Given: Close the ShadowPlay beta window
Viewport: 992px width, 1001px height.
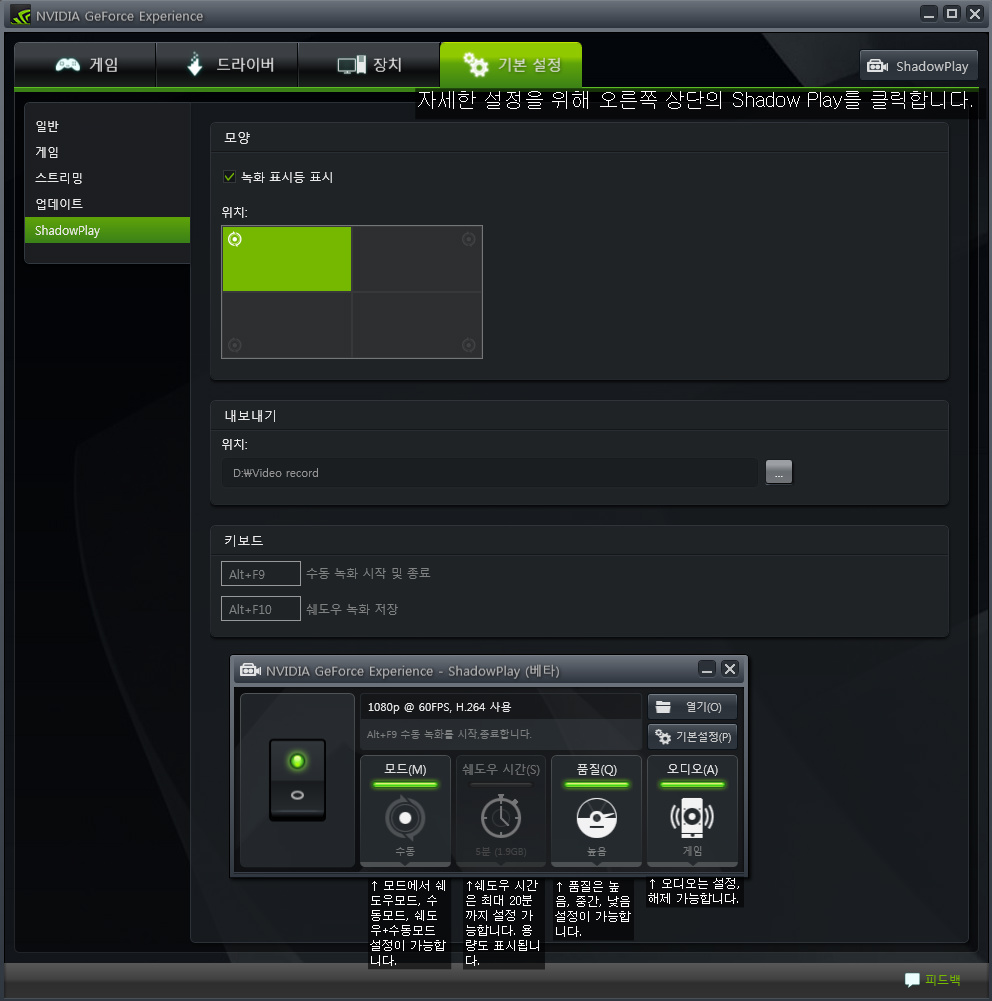Looking at the screenshot, I should 730,668.
